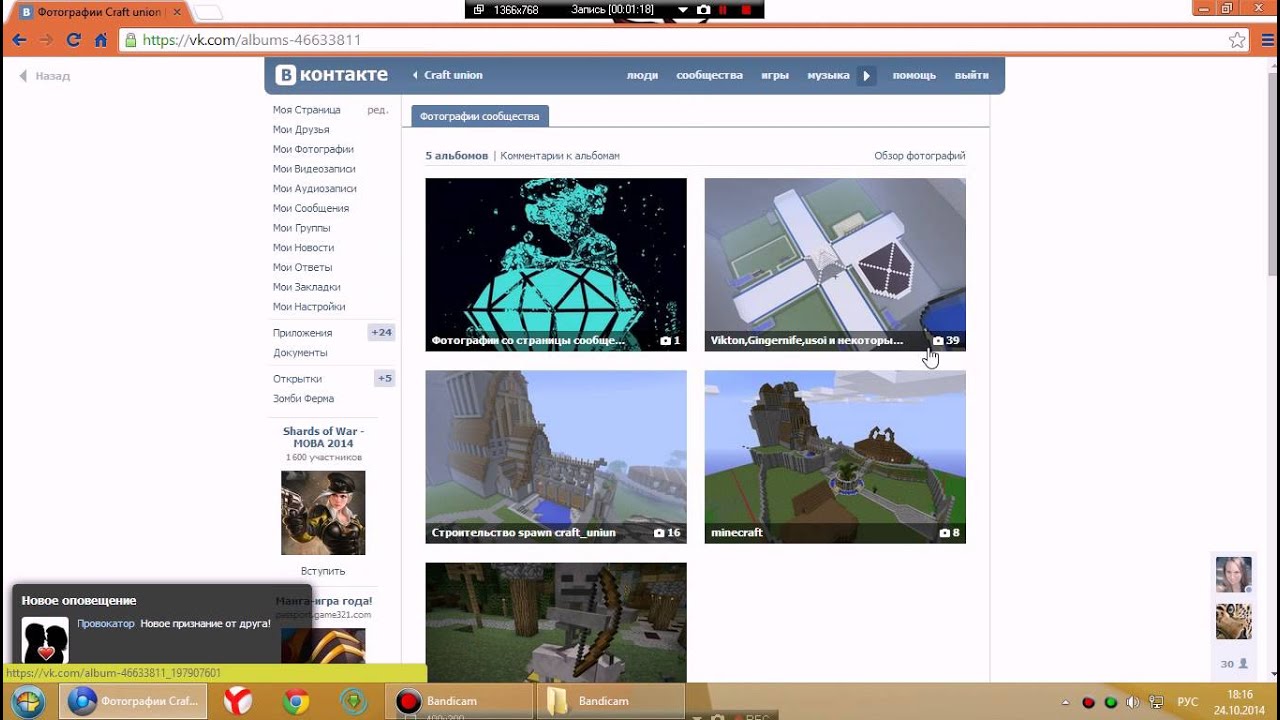Open the Windows Start button
The image size is (1280, 720).
click(28, 701)
